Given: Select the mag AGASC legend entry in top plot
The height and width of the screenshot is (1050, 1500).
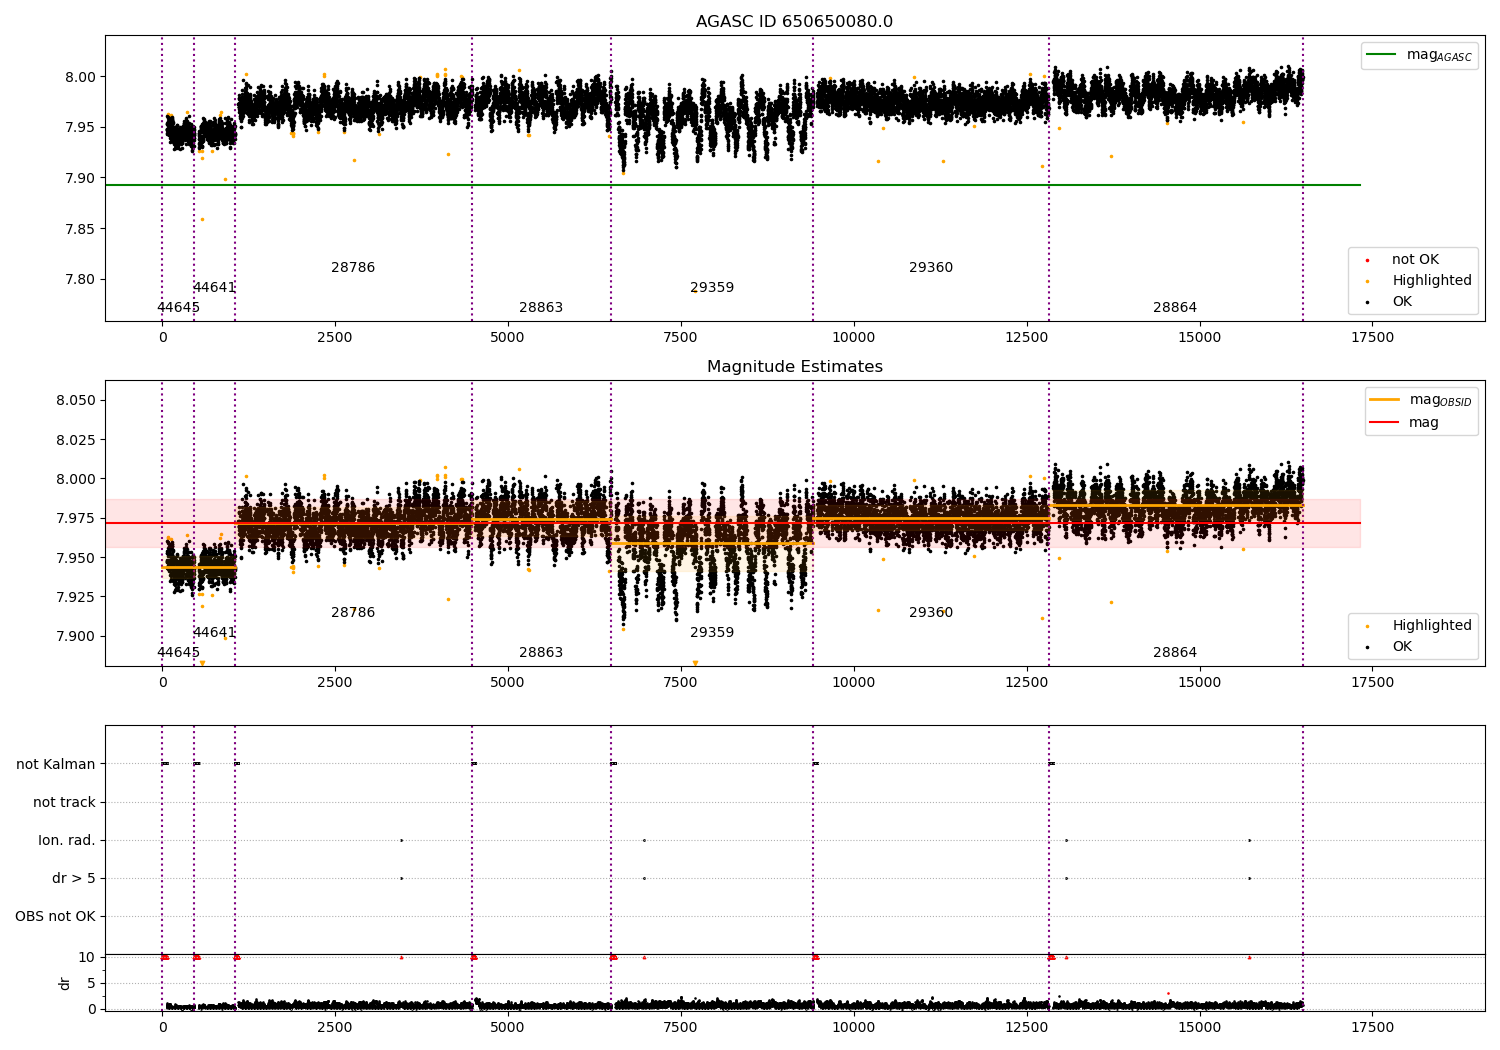Looking at the screenshot, I should (1419, 55).
